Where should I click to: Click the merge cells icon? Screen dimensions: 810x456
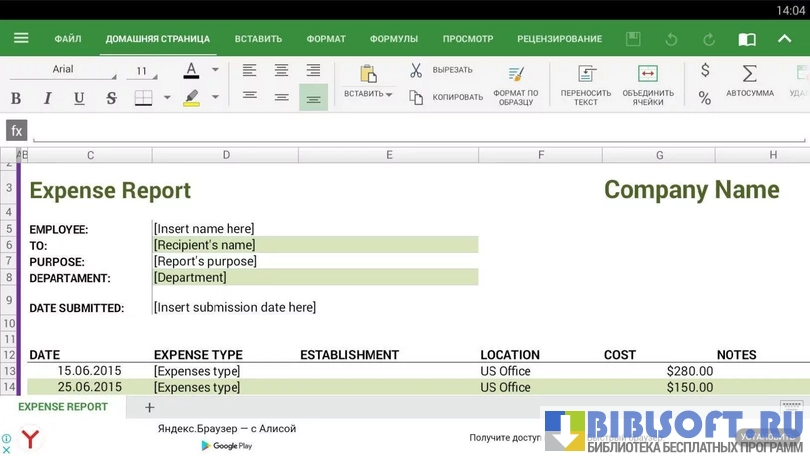(x=647, y=74)
